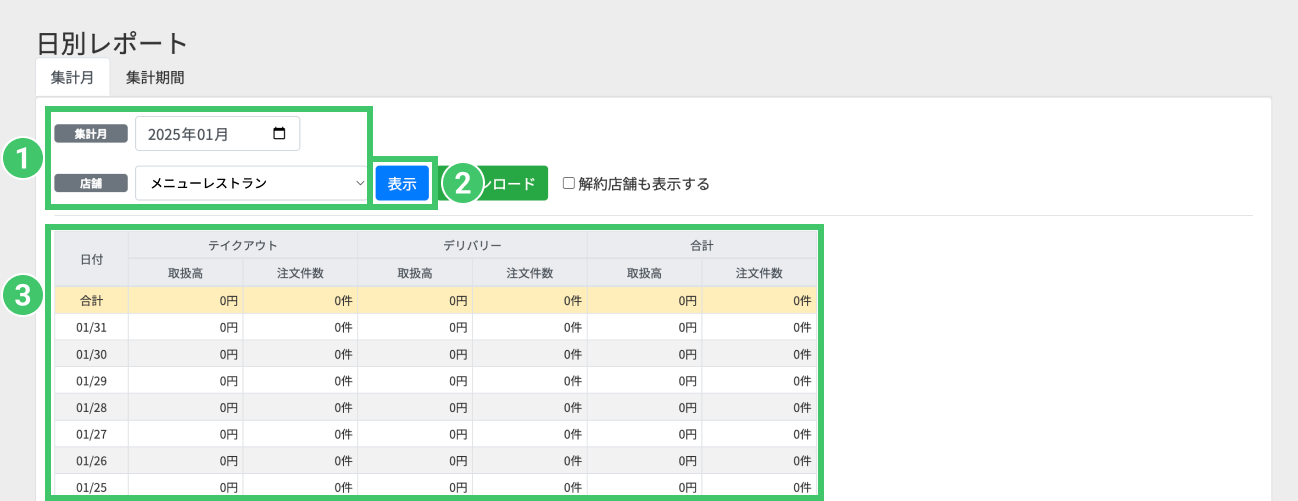The width and height of the screenshot is (1298, 501).
Task: Switch to the 集計期間 tab
Action: (x=155, y=77)
